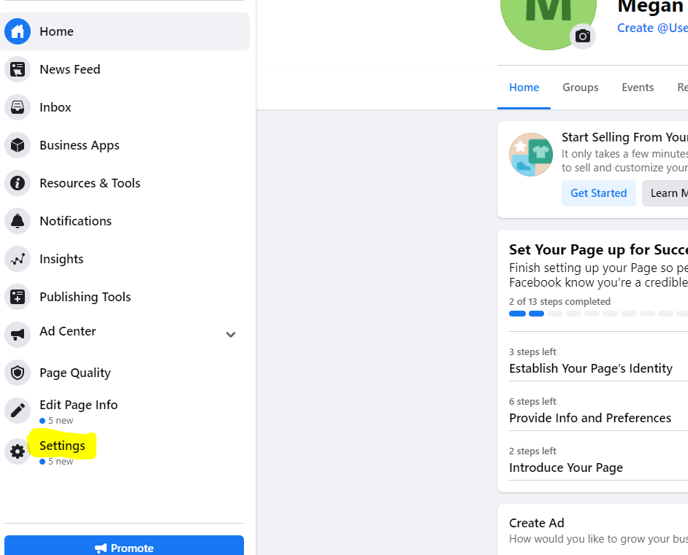This screenshot has height=555, width=688.
Task: Click the camera icon on profile picture
Action: coord(583,36)
